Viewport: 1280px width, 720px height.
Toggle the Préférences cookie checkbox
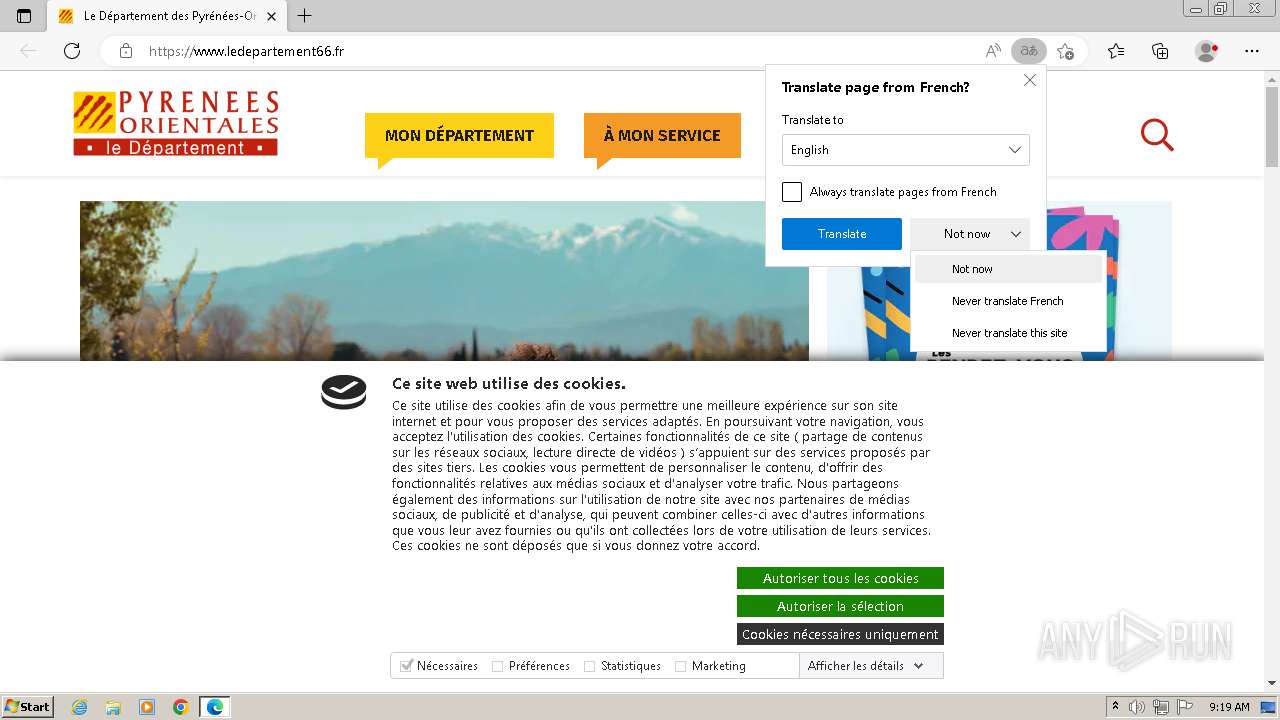(x=498, y=666)
